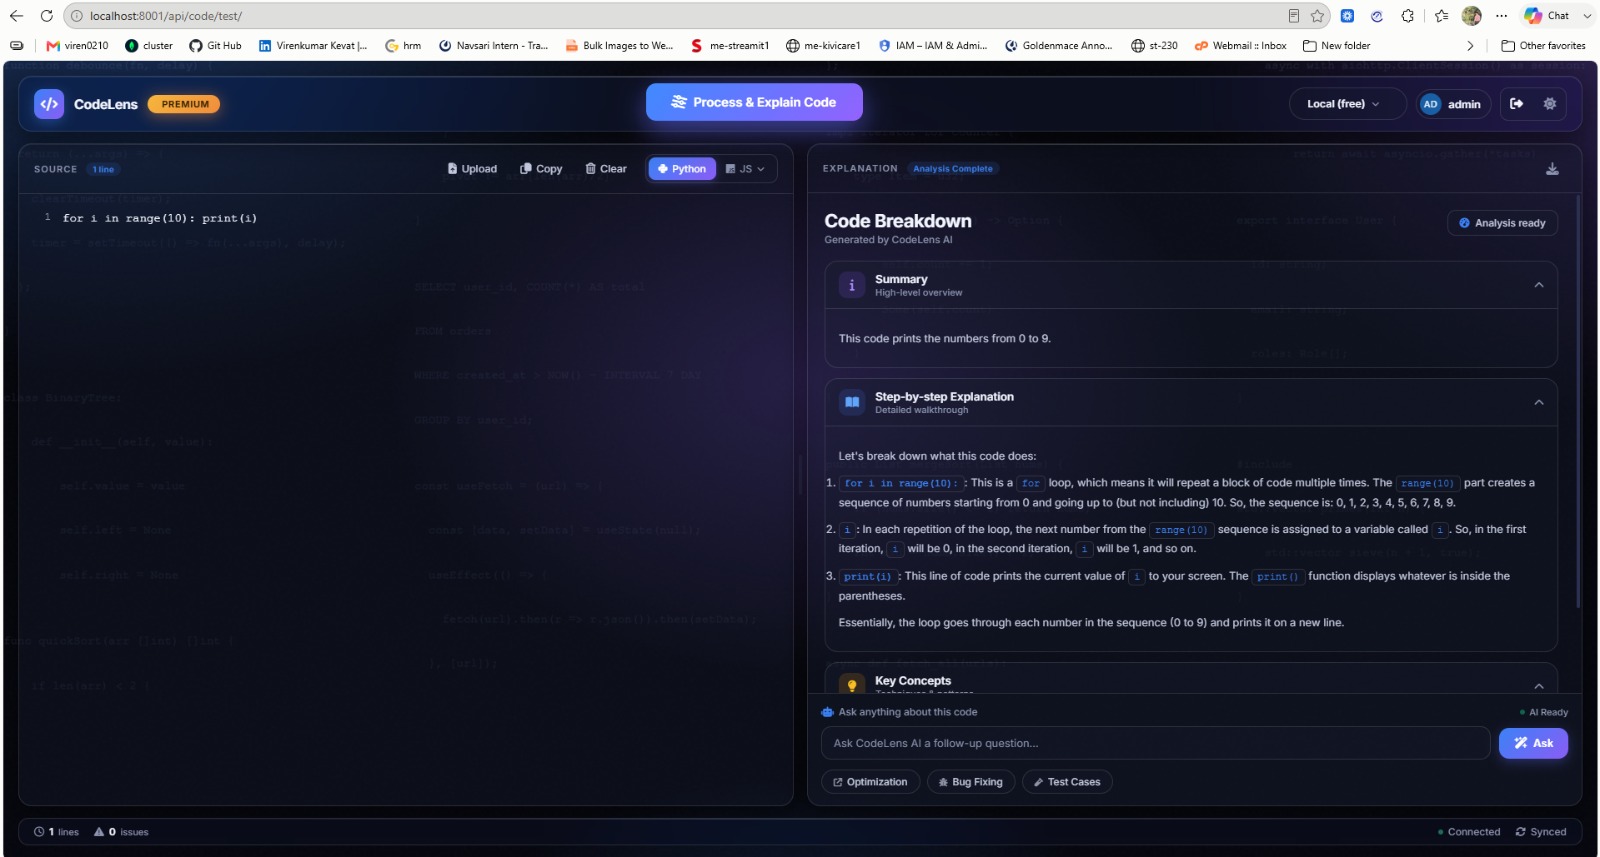Open the Git Hub bookmark
Screen dimensions: 1600x857
(215, 46)
